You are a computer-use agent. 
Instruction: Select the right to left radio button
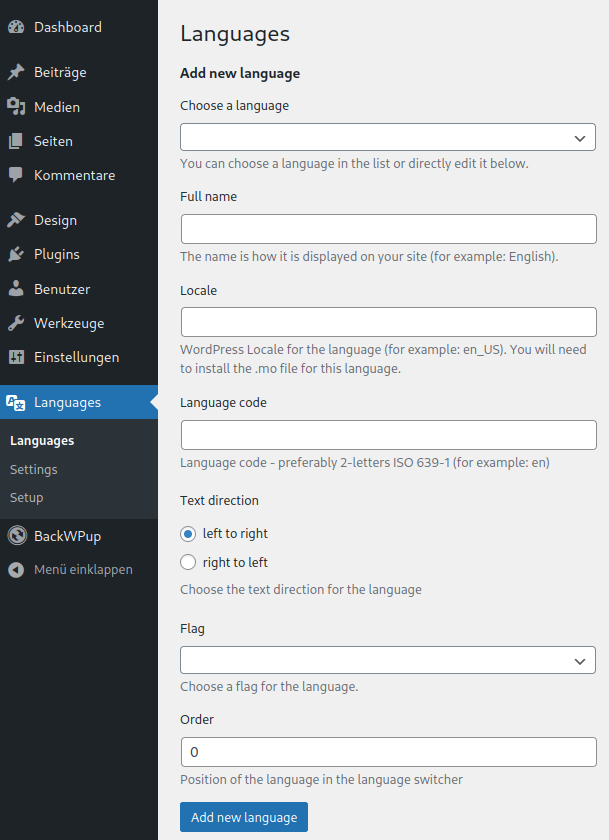[x=188, y=562]
